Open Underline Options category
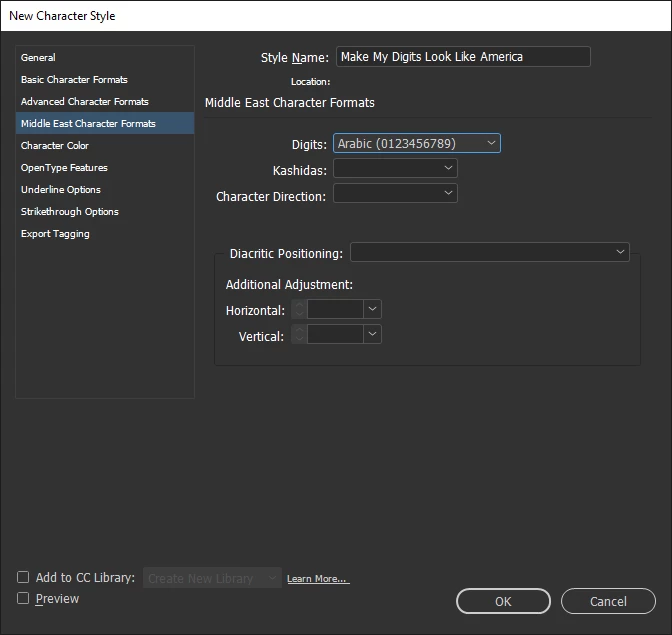 click(105, 189)
